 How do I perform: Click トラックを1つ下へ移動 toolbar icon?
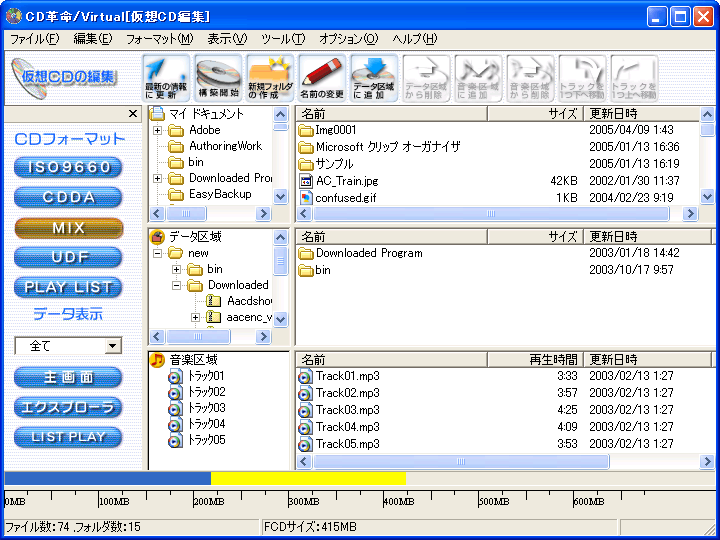tap(582, 78)
